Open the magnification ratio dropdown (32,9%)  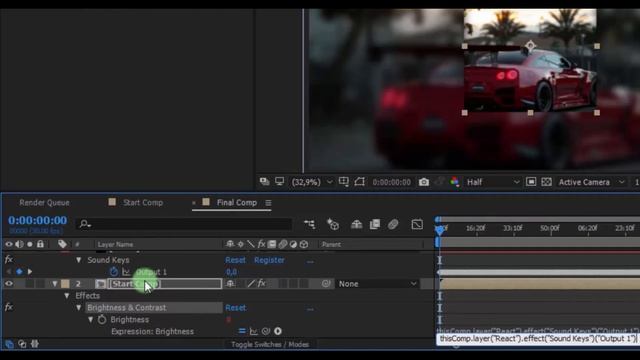(x=311, y=182)
